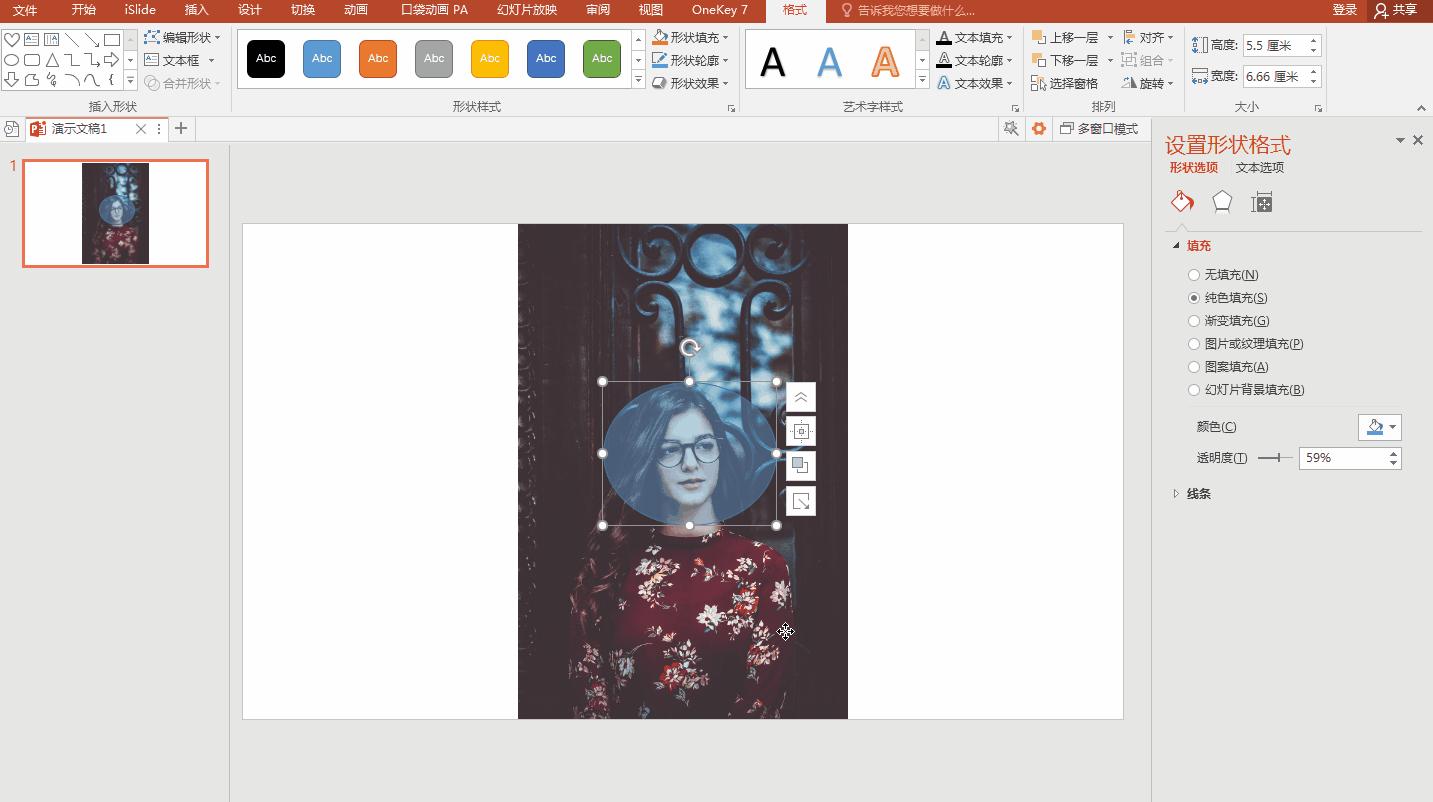Apply the orange Abc shape style
The height and width of the screenshot is (802, 1433).
coord(378,58)
